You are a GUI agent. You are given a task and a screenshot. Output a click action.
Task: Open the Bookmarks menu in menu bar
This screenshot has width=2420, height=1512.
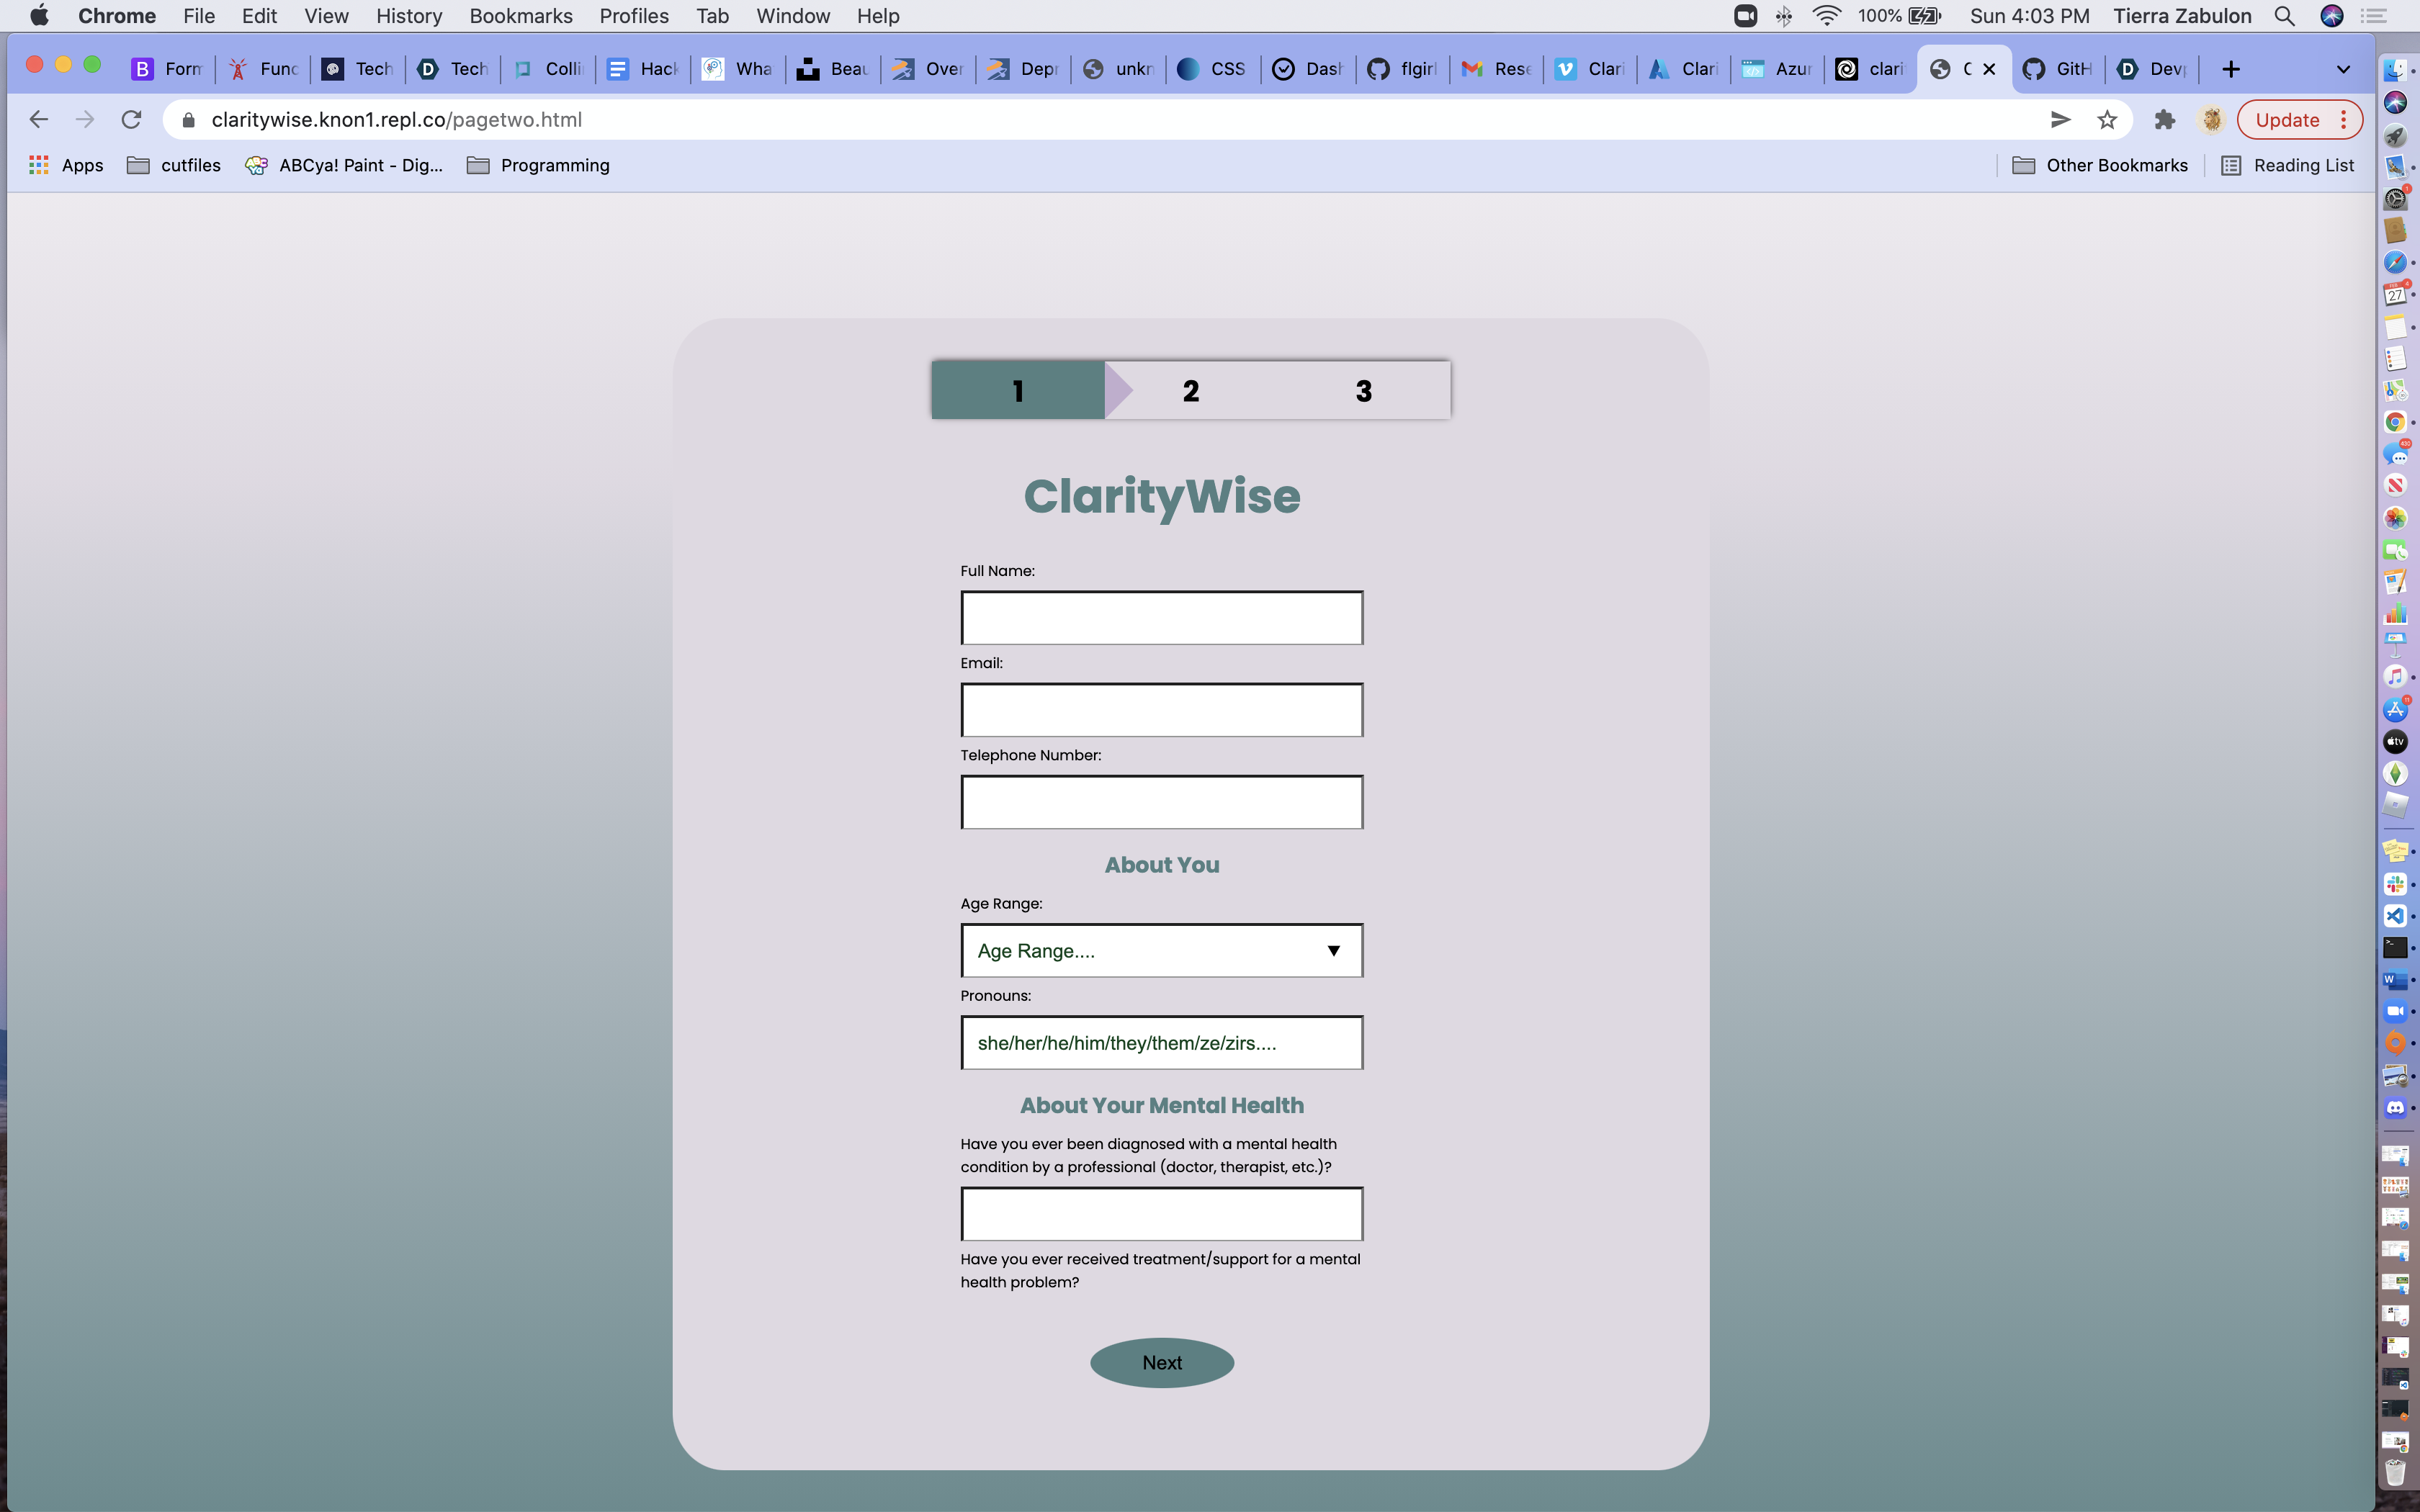coord(520,16)
